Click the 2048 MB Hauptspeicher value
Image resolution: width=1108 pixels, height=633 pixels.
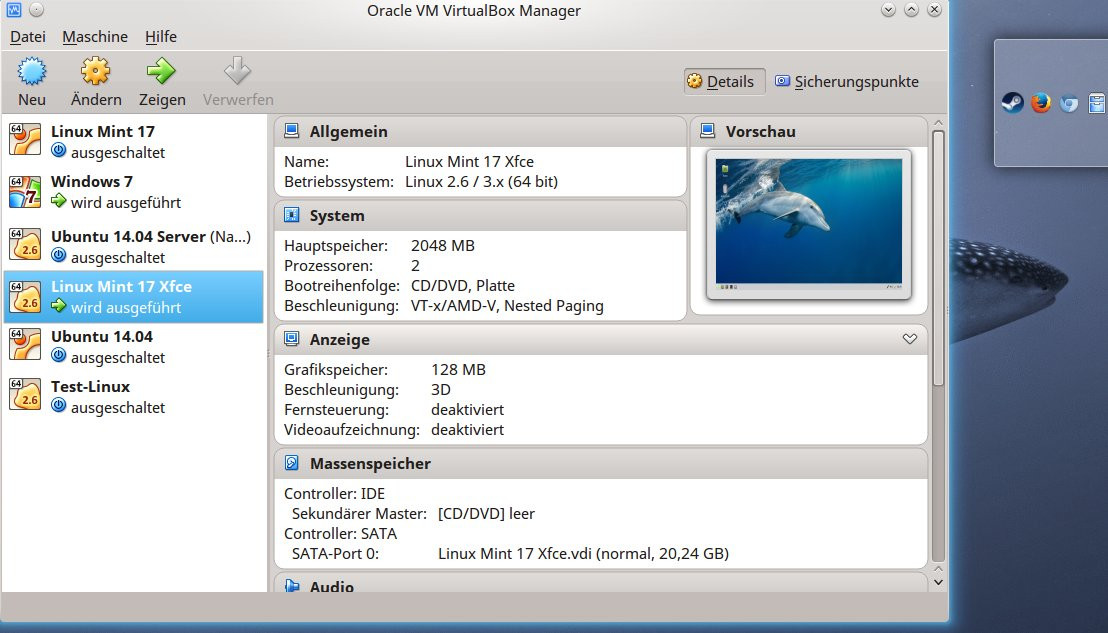(x=442, y=246)
